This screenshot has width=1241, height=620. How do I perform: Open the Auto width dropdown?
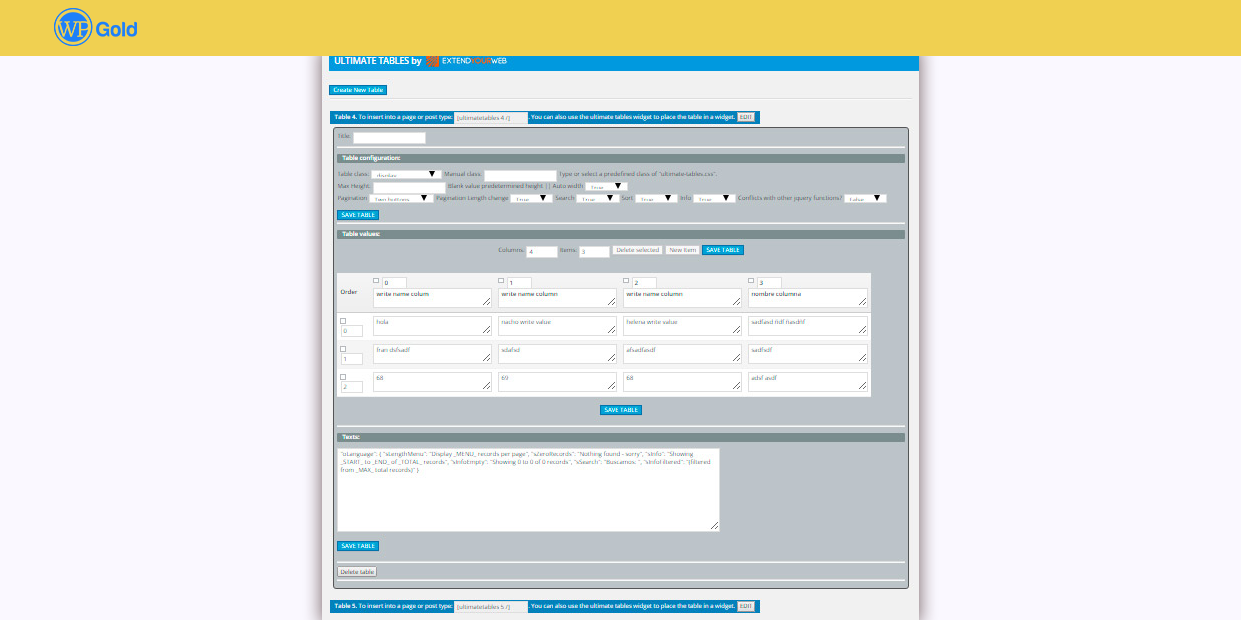(x=606, y=186)
